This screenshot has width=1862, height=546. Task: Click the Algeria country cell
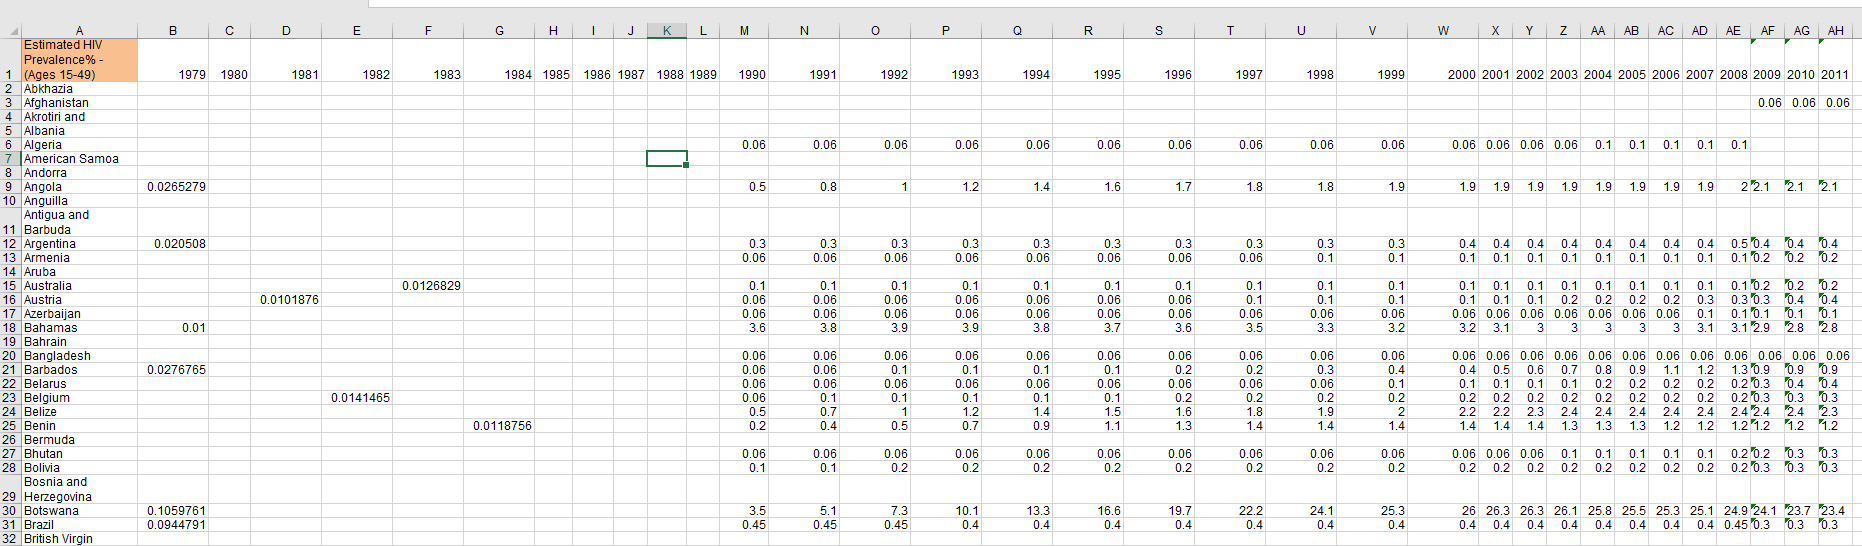coord(80,145)
